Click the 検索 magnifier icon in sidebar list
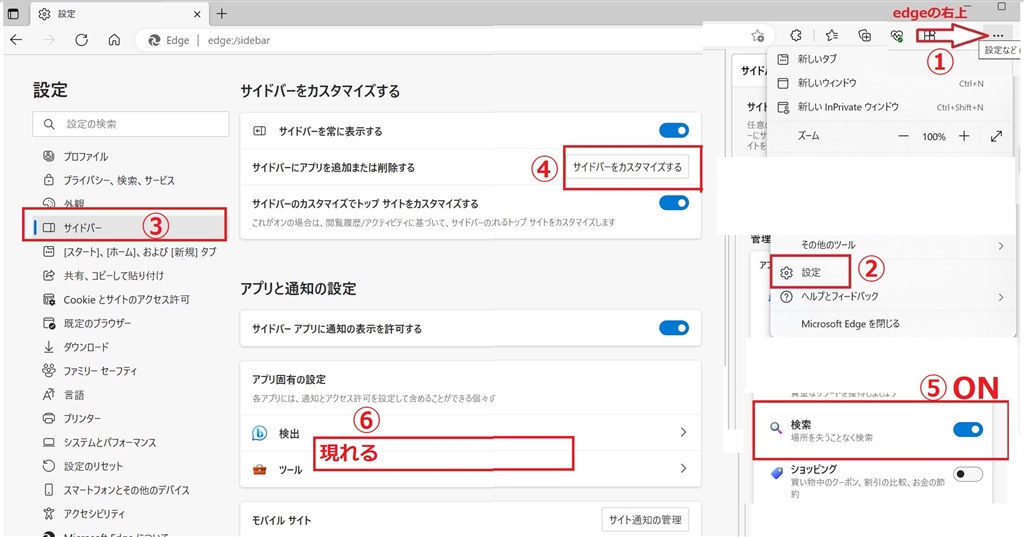 (776, 429)
